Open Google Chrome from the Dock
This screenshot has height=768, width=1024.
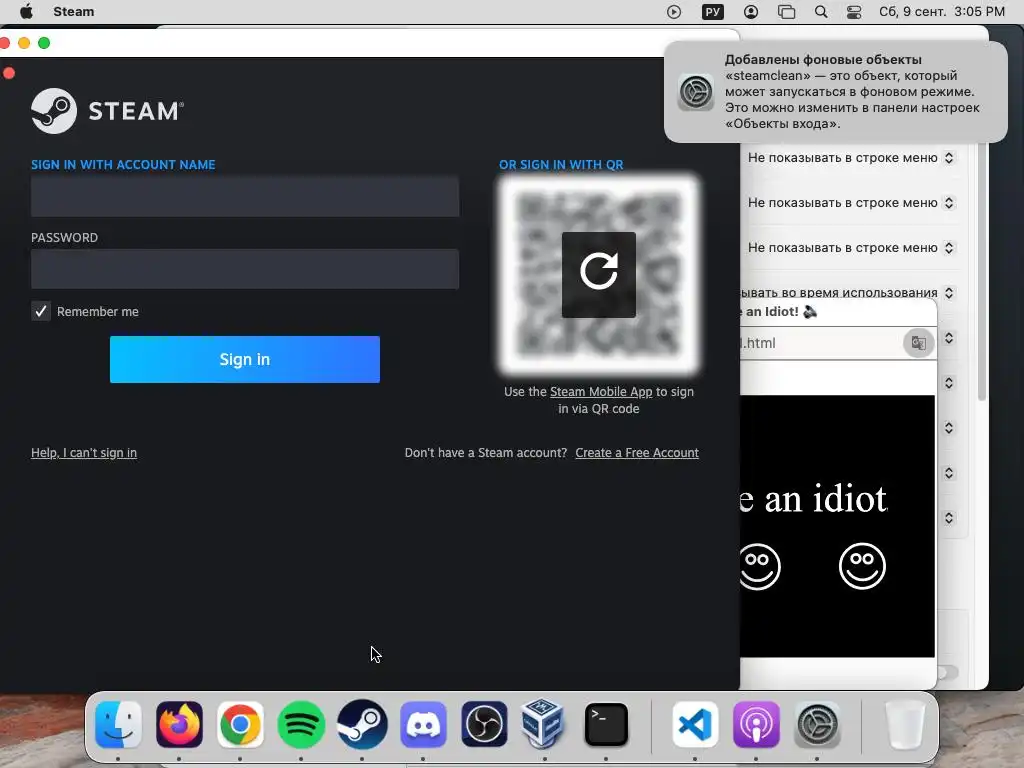pyautogui.click(x=240, y=725)
